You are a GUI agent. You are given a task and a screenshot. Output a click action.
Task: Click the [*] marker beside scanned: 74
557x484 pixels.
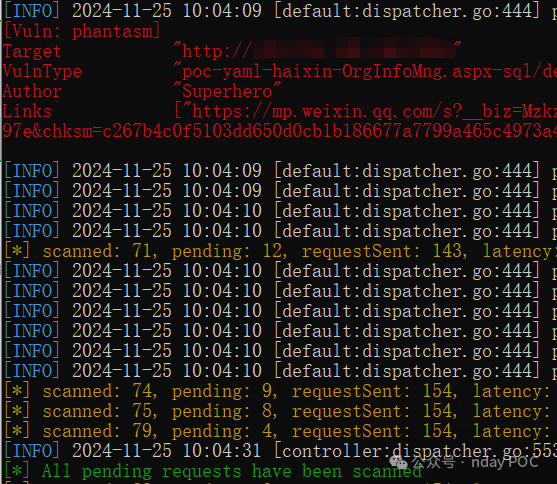[x=17, y=391]
